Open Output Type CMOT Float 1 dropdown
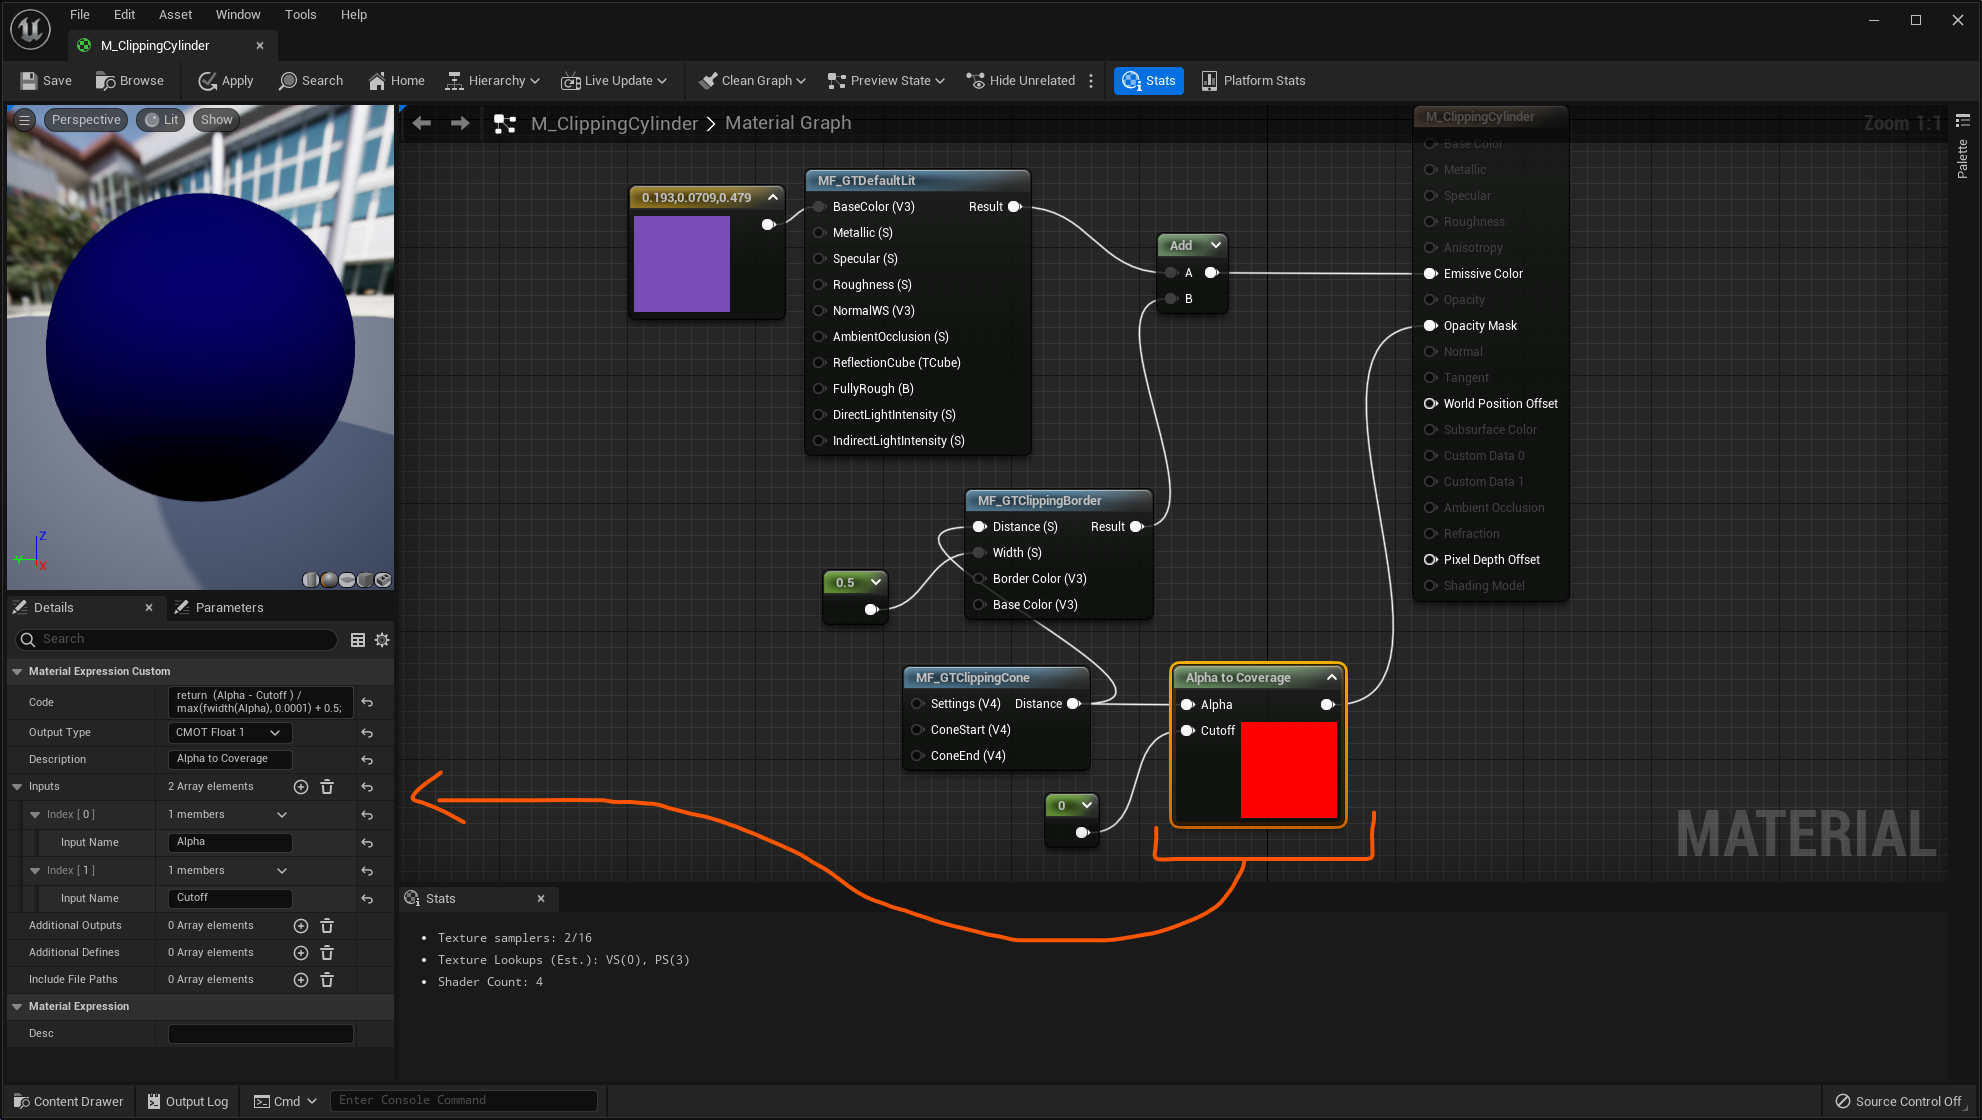The height and width of the screenshot is (1120, 1982). pyautogui.click(x=229, y=733)
